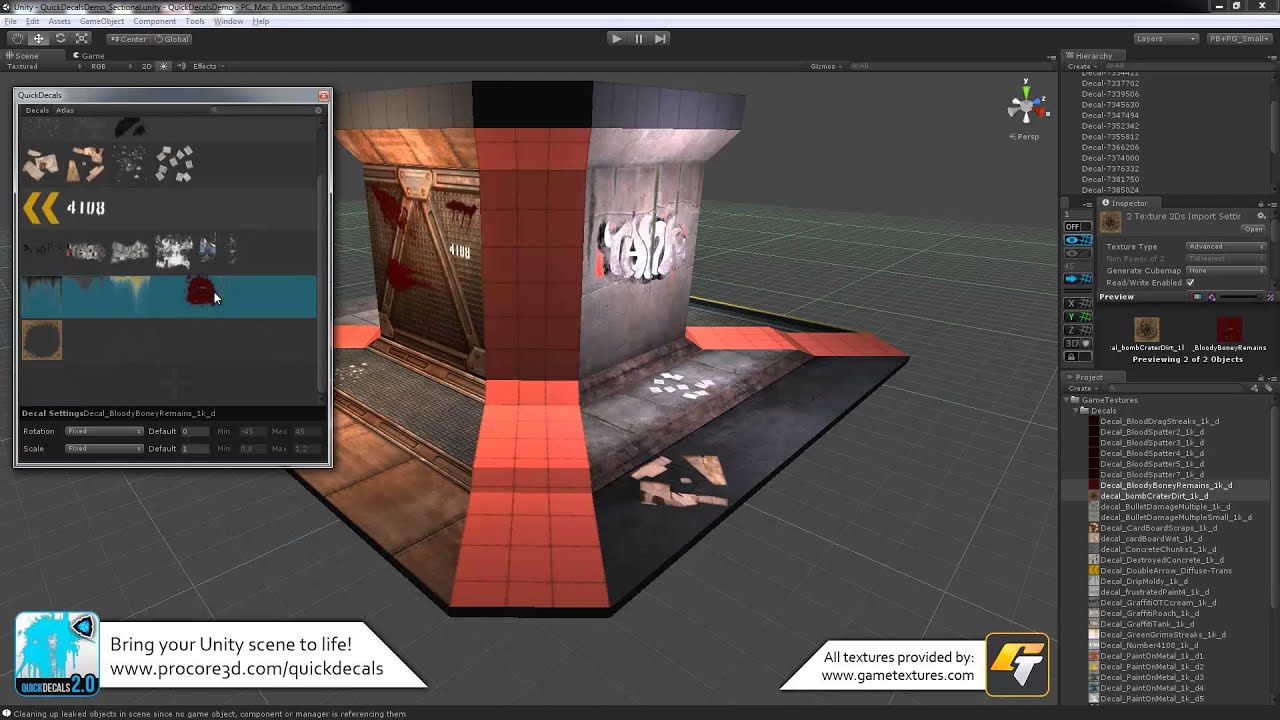Toggle scene lighting sun icon
Screen dimensions: 1280x720
tap(164, 66)
